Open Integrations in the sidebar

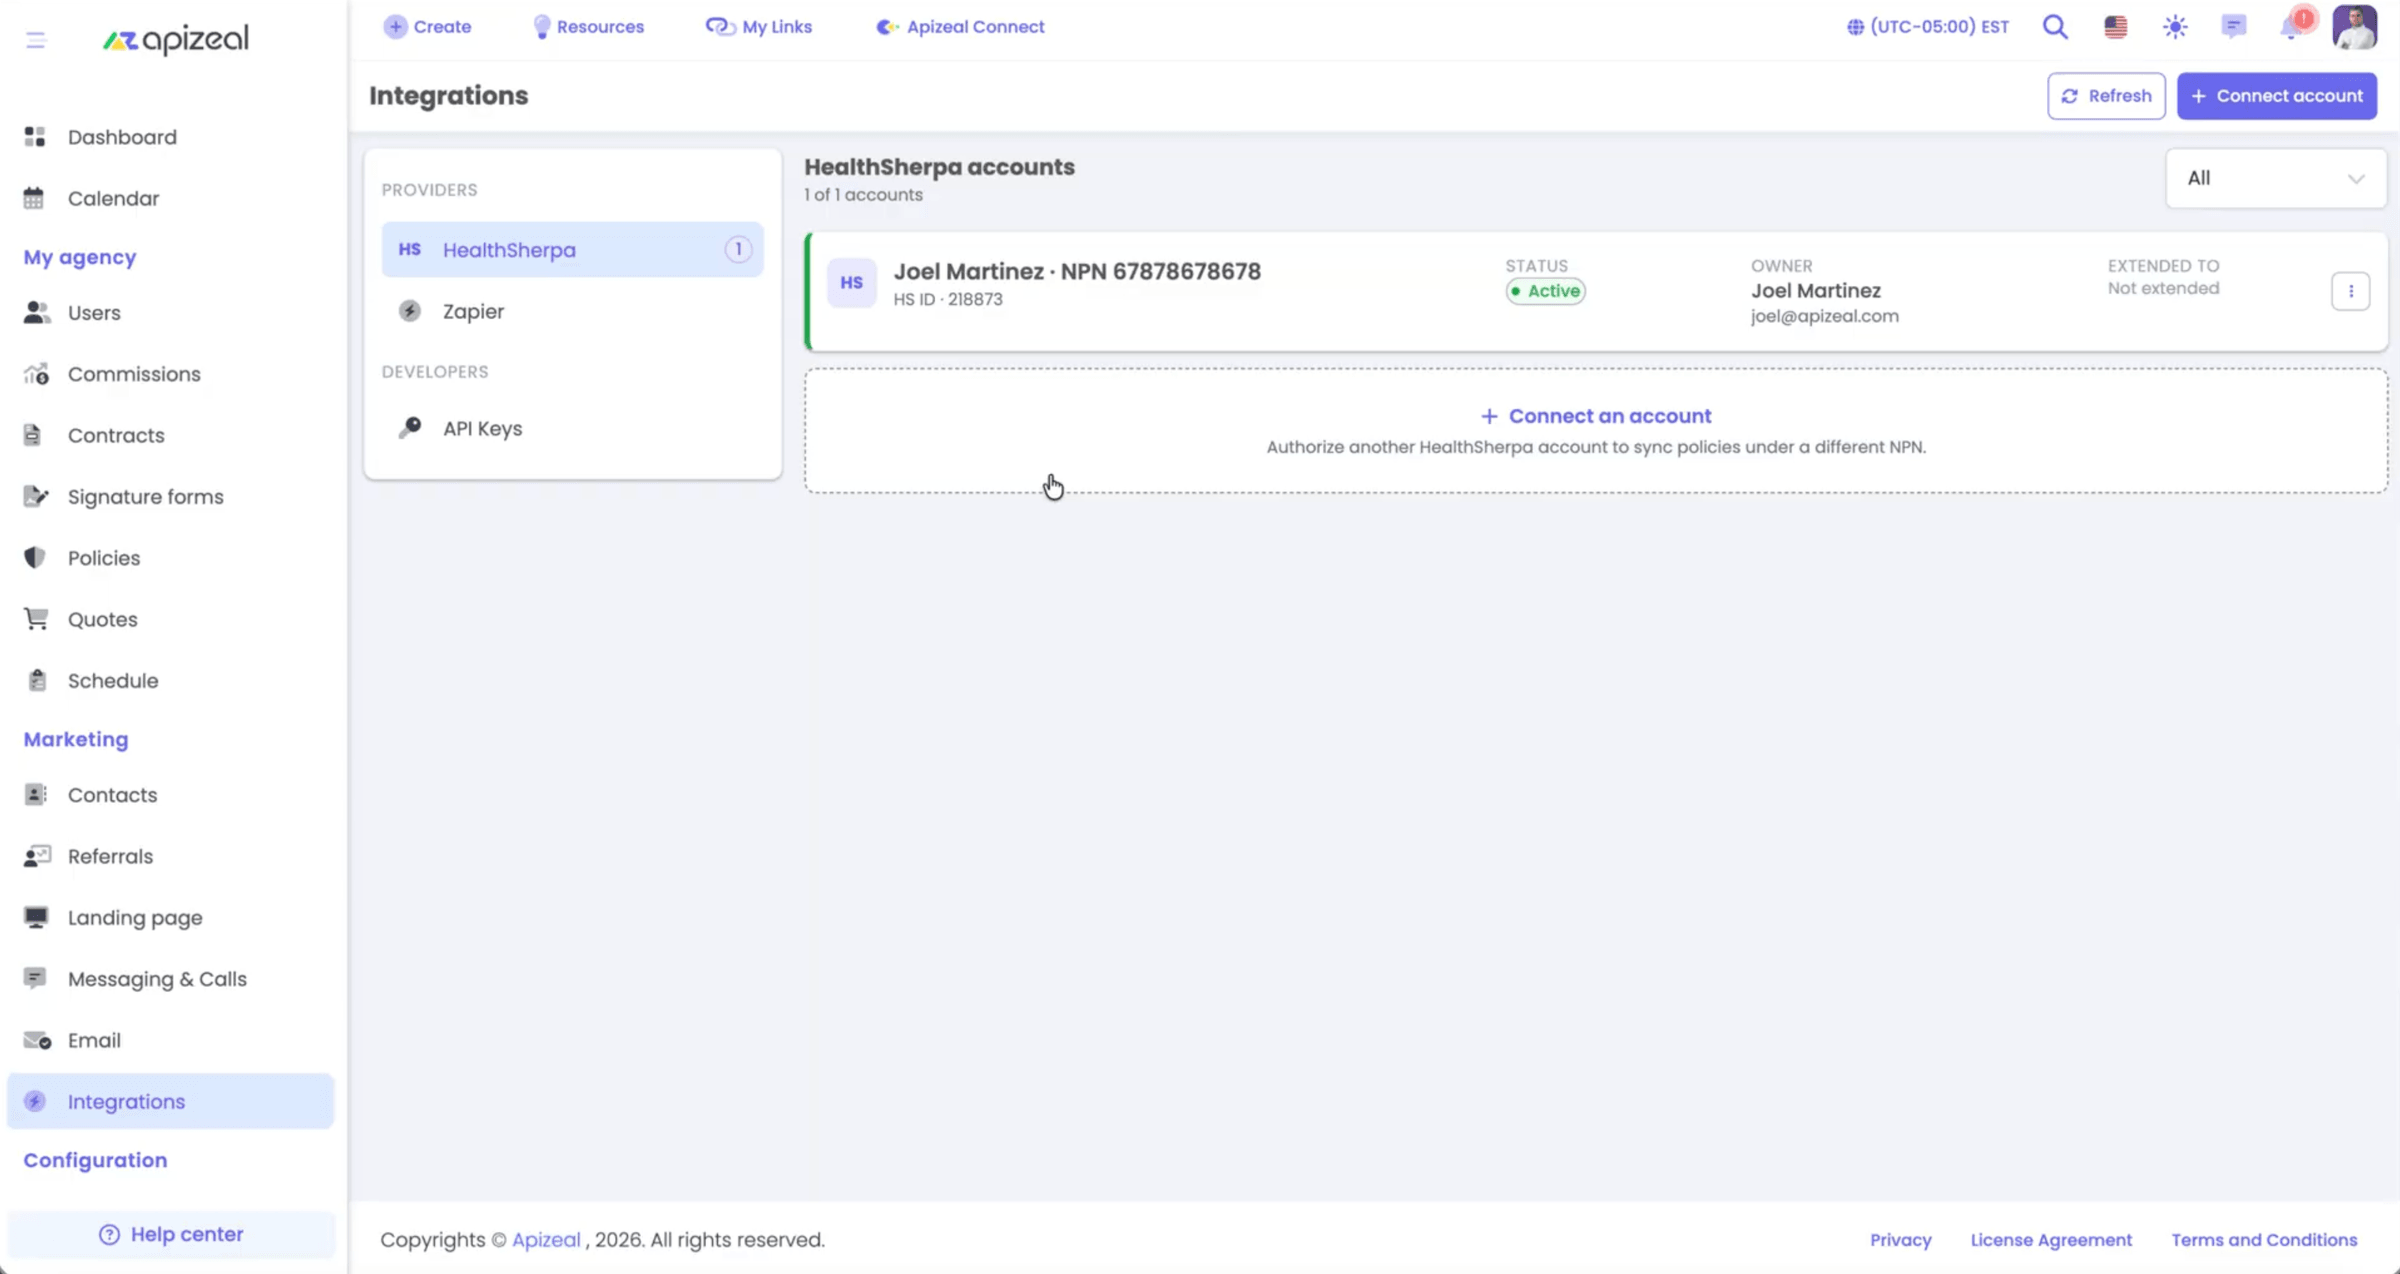click(x=170, y=1101)
